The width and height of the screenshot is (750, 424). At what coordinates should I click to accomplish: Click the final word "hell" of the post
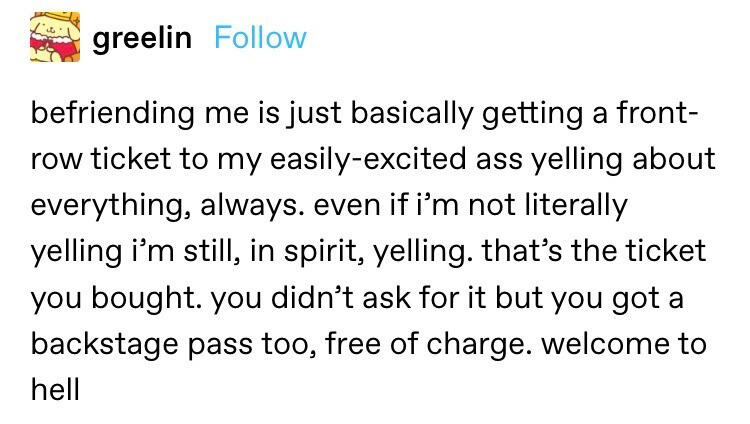click(x=55, y=389)
